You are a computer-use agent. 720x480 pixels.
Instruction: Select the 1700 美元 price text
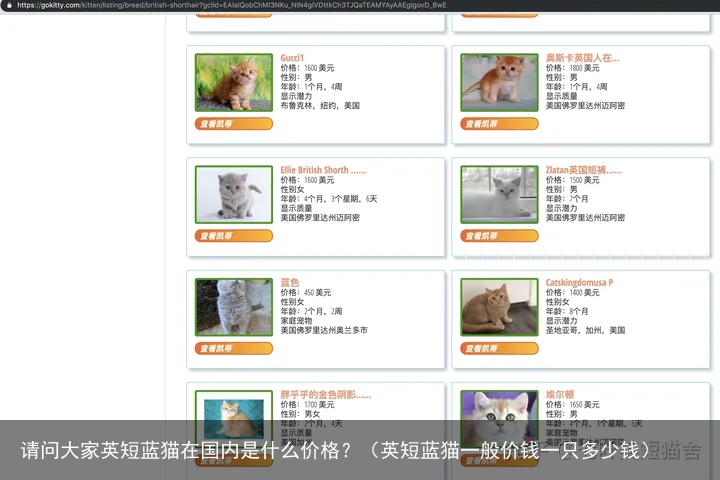pyautogui.click(x=319, y=405)
